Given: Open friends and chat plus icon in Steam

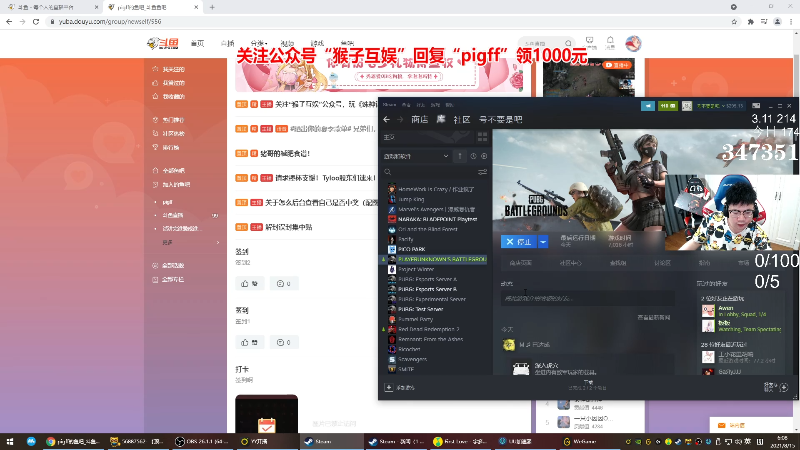Looking at the screenshot, I should point(784,387).
